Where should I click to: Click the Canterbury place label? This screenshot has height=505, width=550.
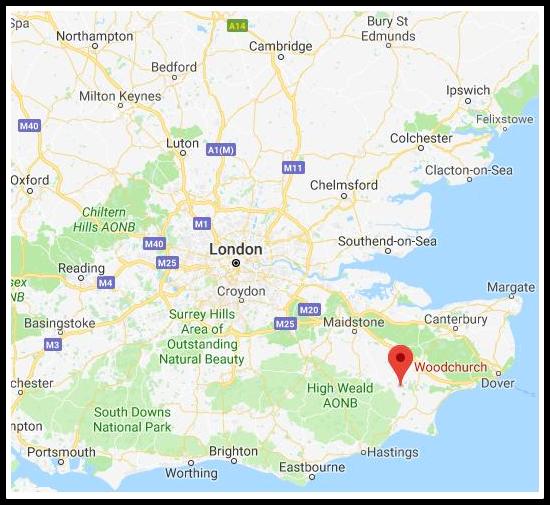point(456,319)
